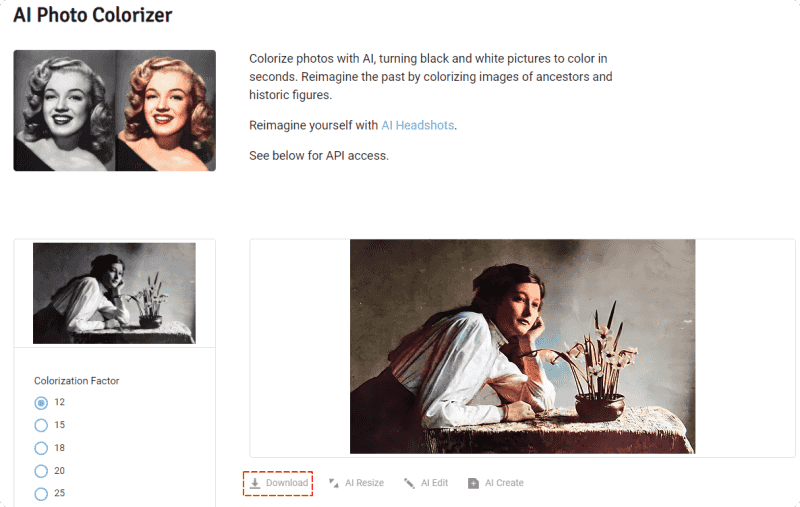The image size is (800, 507).
Task: Set colorization factor to 20
Action: 41,471
